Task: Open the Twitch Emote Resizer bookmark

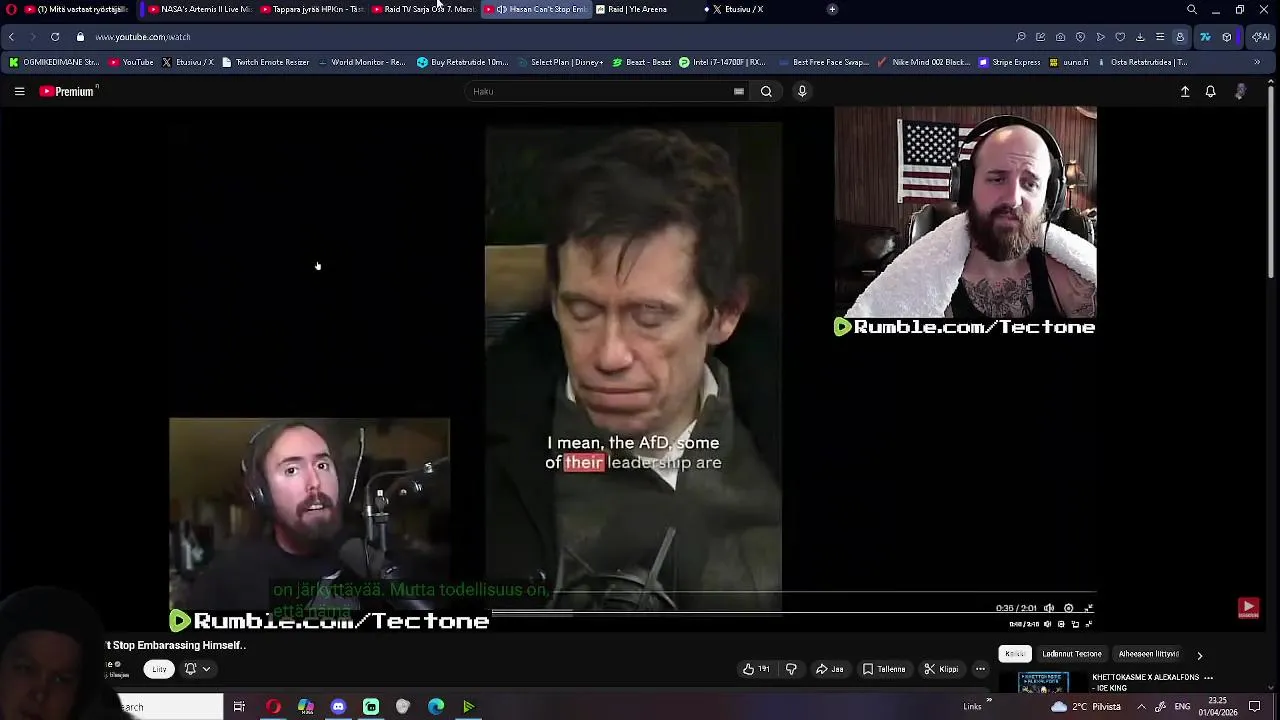Action: [265, 62]
